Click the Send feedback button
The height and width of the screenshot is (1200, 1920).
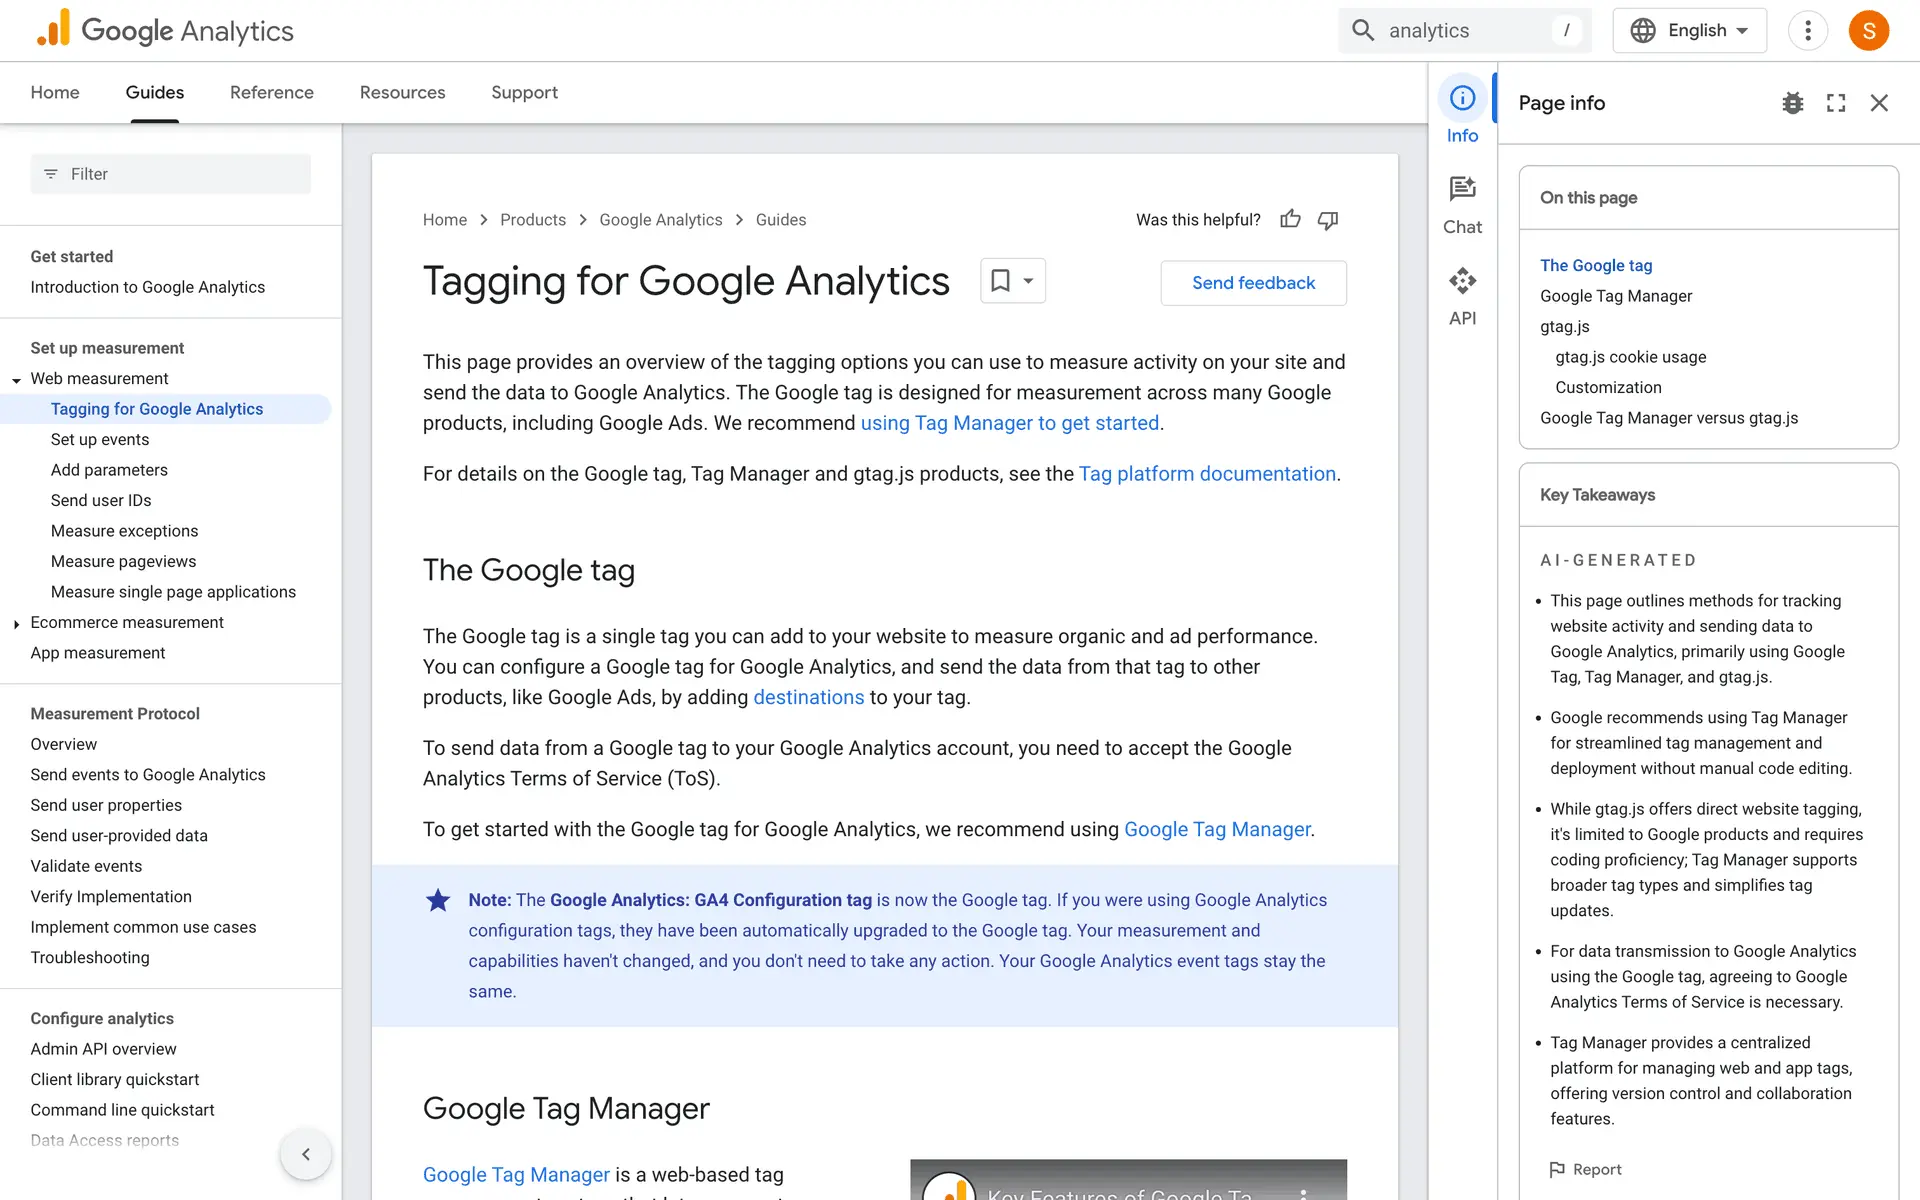(1253, 283)
